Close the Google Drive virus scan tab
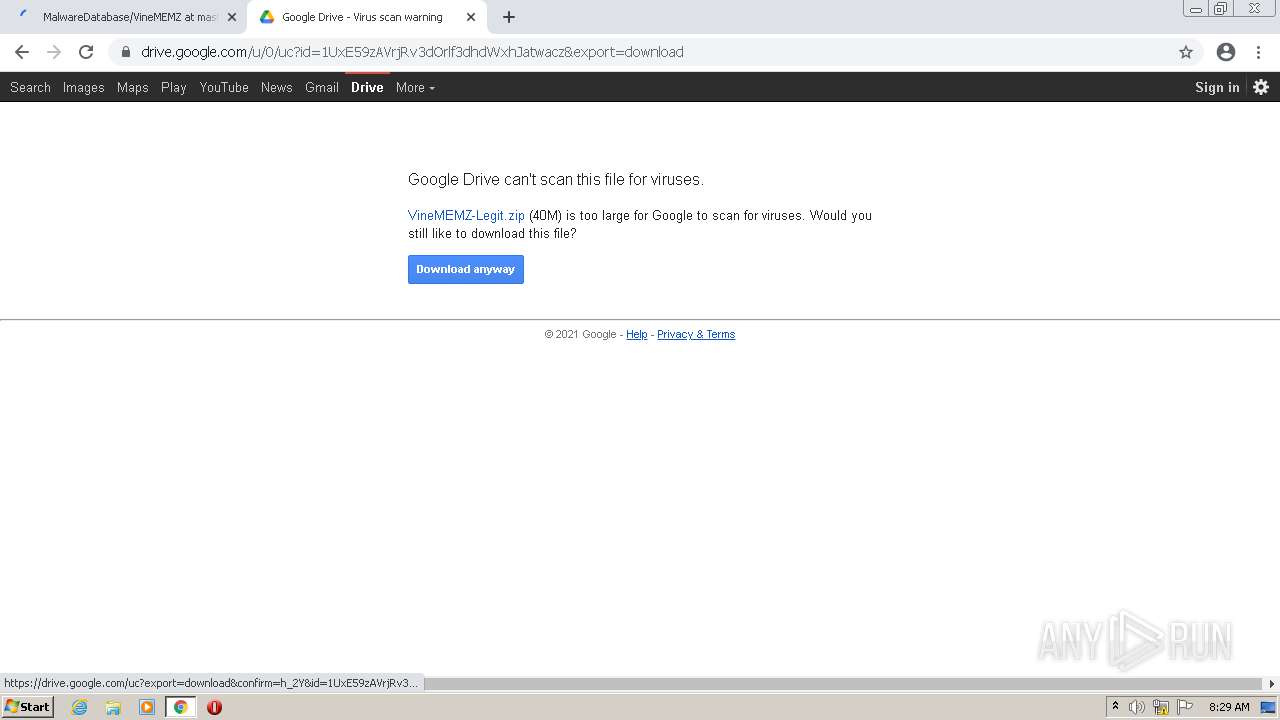 [x=471, y=17]
